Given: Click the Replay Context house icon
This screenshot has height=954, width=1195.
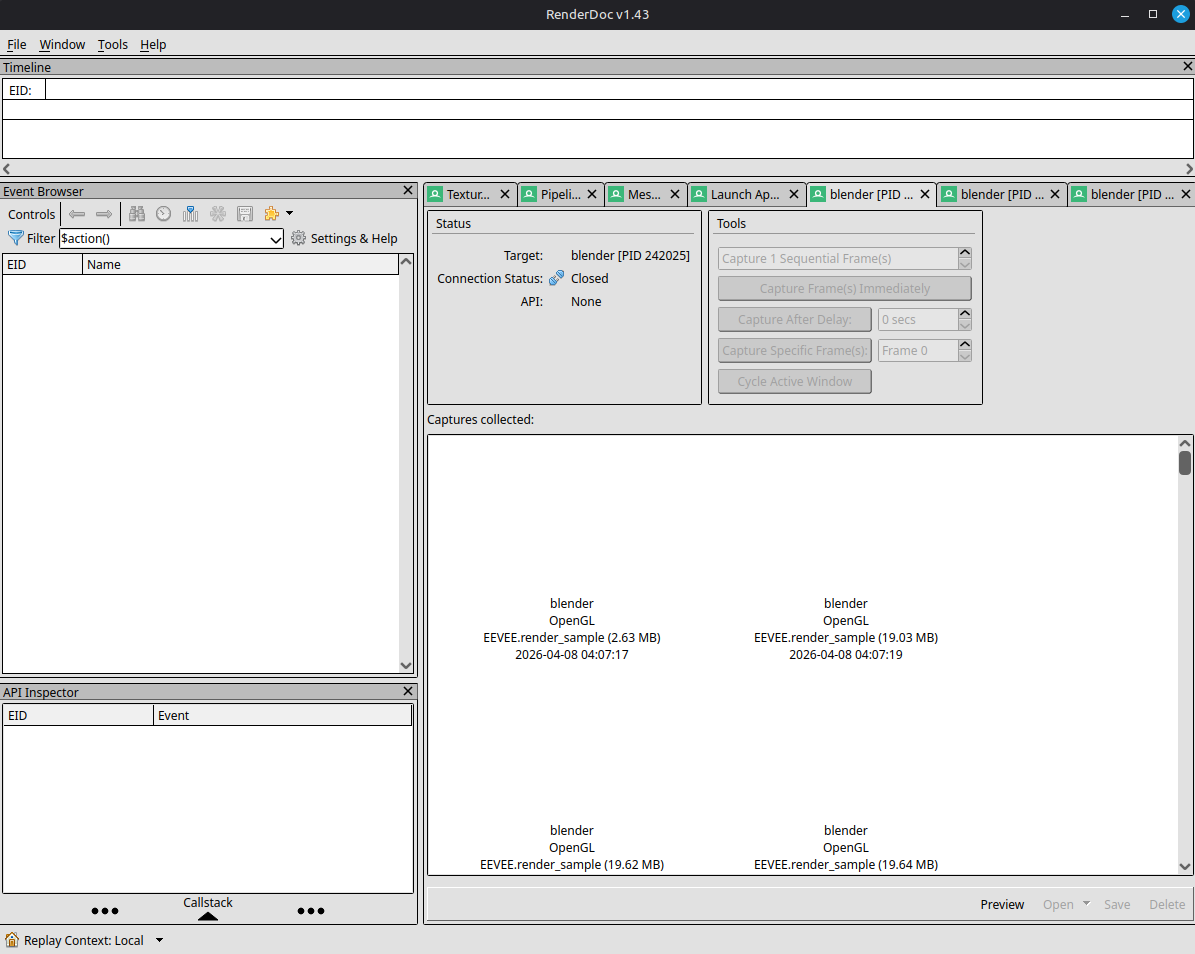Looking at the screenshot, I should tap(12, 940).
